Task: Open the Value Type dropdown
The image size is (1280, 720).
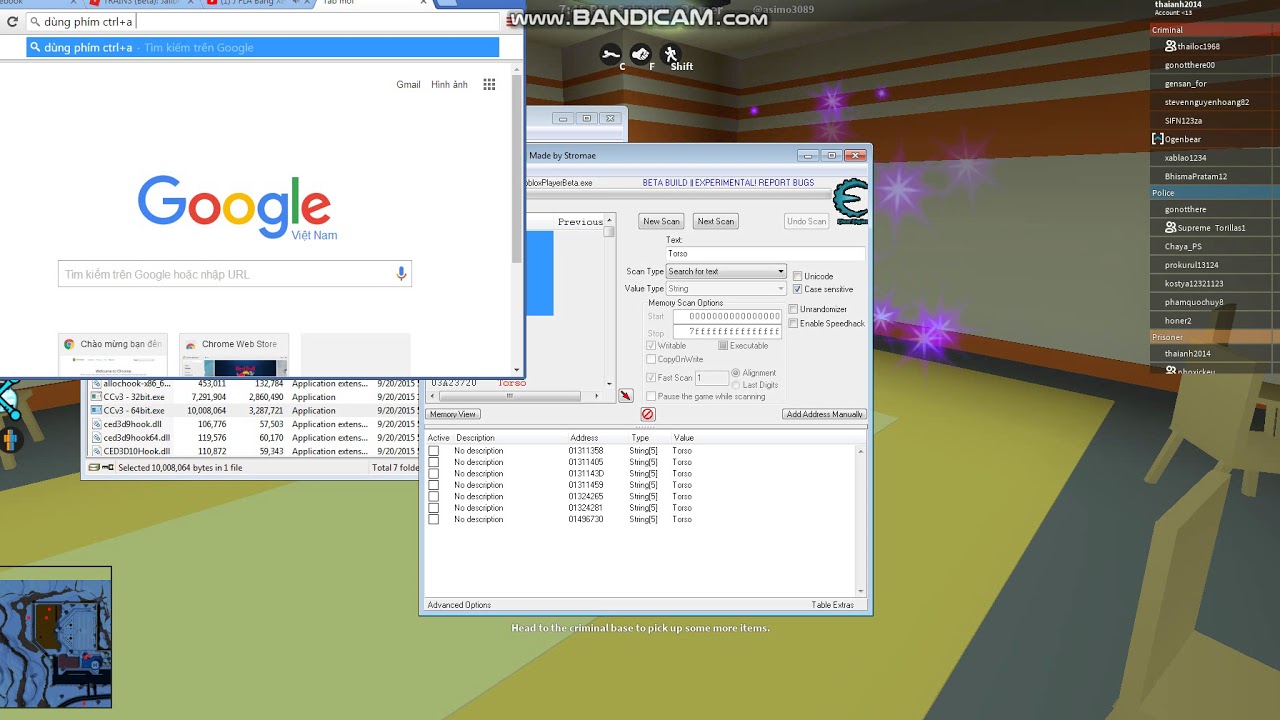Action: [726, 288]
